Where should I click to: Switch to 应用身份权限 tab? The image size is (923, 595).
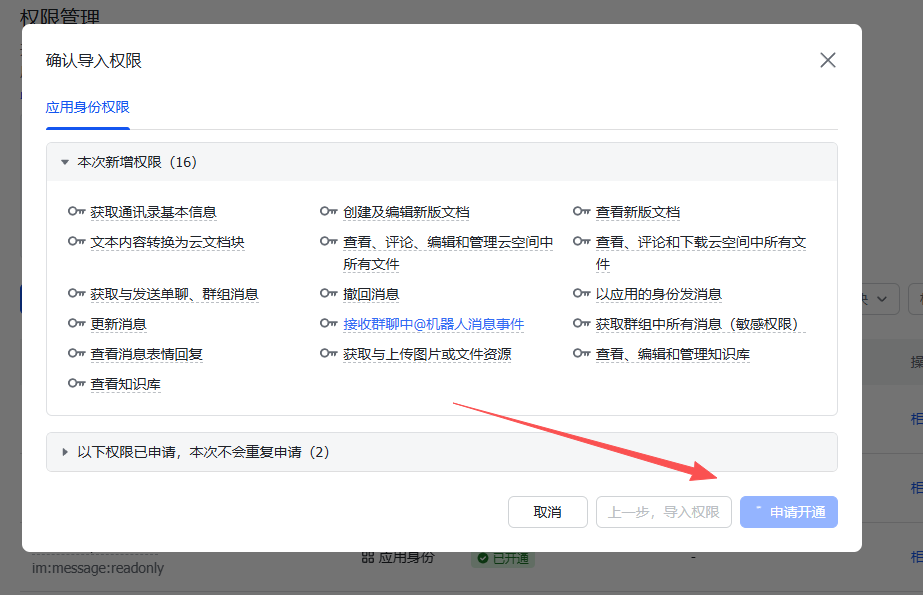pos(88,107)
